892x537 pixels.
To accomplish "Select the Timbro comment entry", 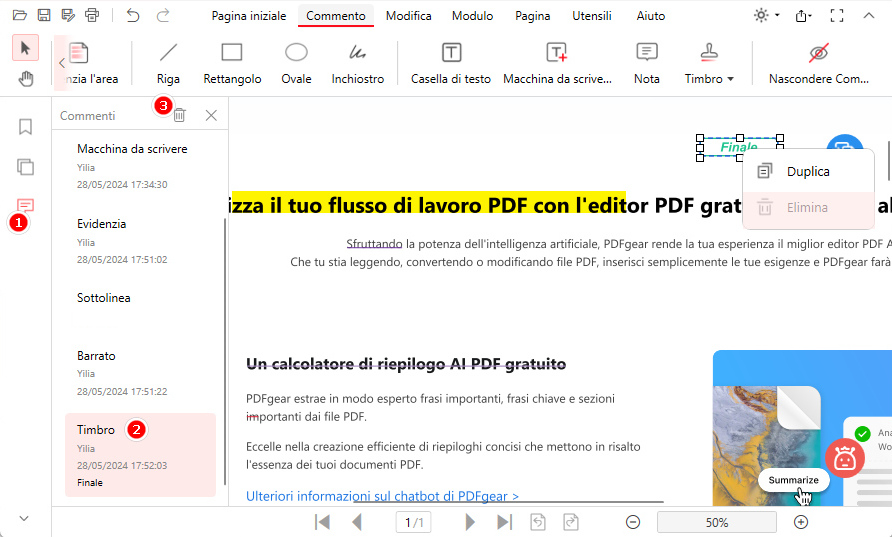I will [x=141, y=455].
